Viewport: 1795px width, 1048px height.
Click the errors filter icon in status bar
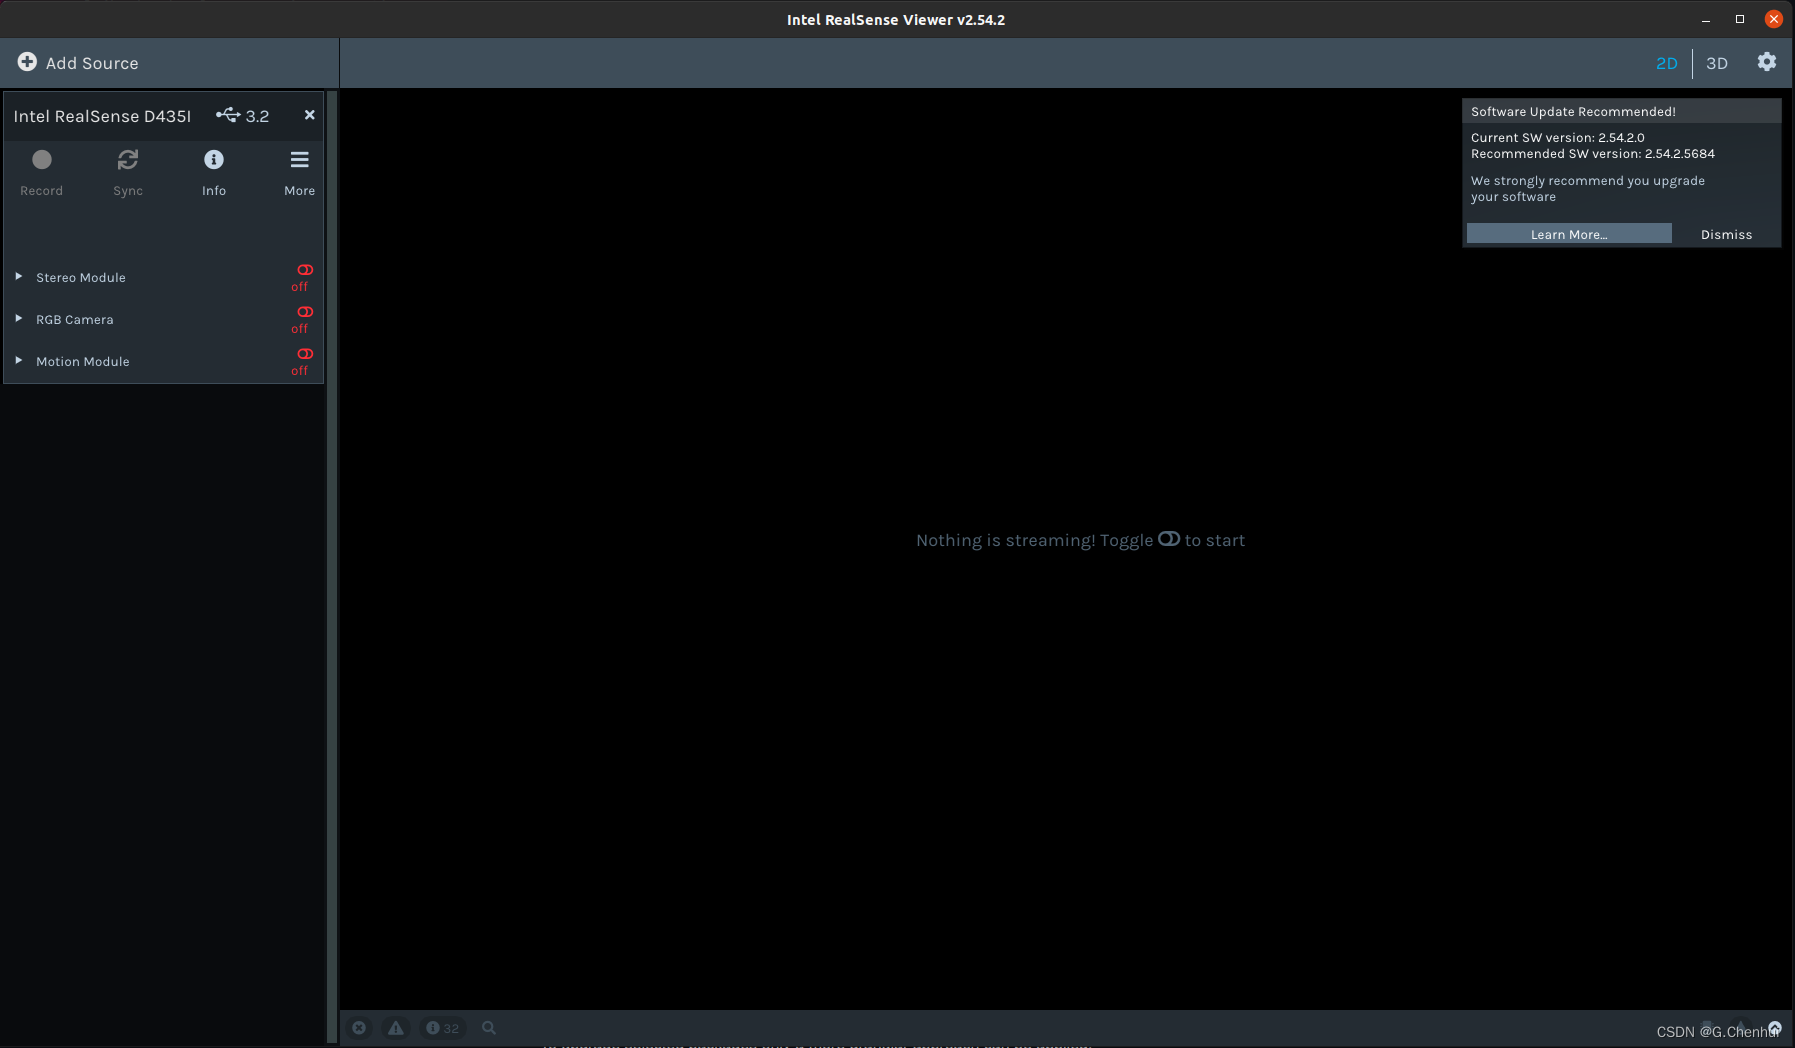(359, 1028)
